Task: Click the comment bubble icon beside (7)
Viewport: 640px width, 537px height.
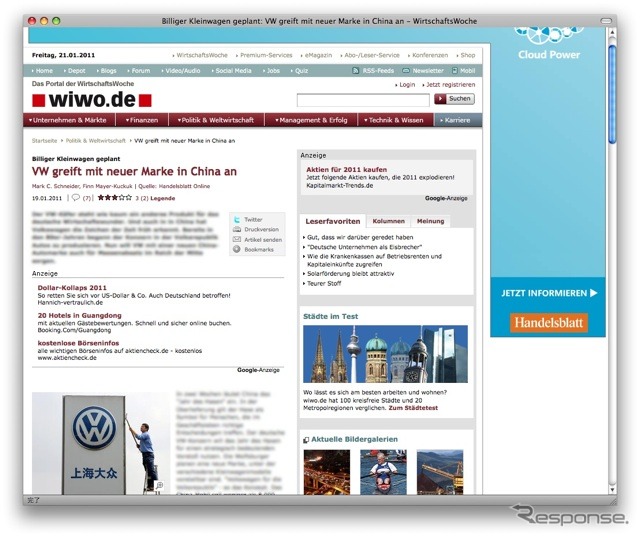Action: pos(76,198)
